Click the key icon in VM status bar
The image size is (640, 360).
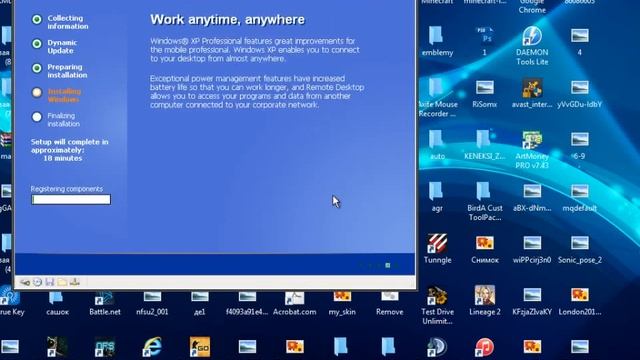(x=25, y=282)
